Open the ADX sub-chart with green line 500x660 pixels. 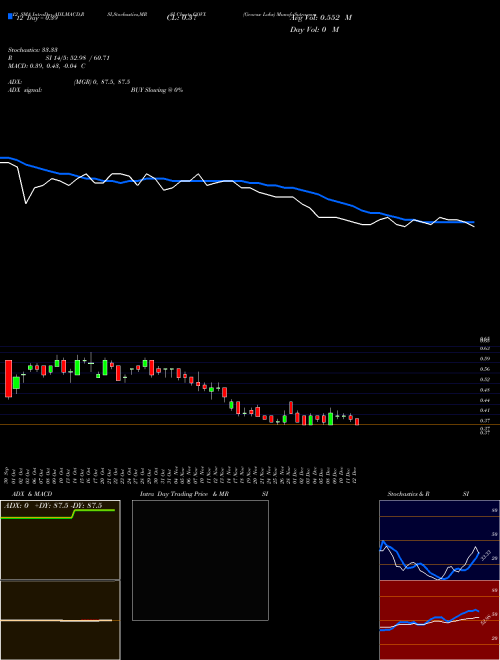[60, 540]
